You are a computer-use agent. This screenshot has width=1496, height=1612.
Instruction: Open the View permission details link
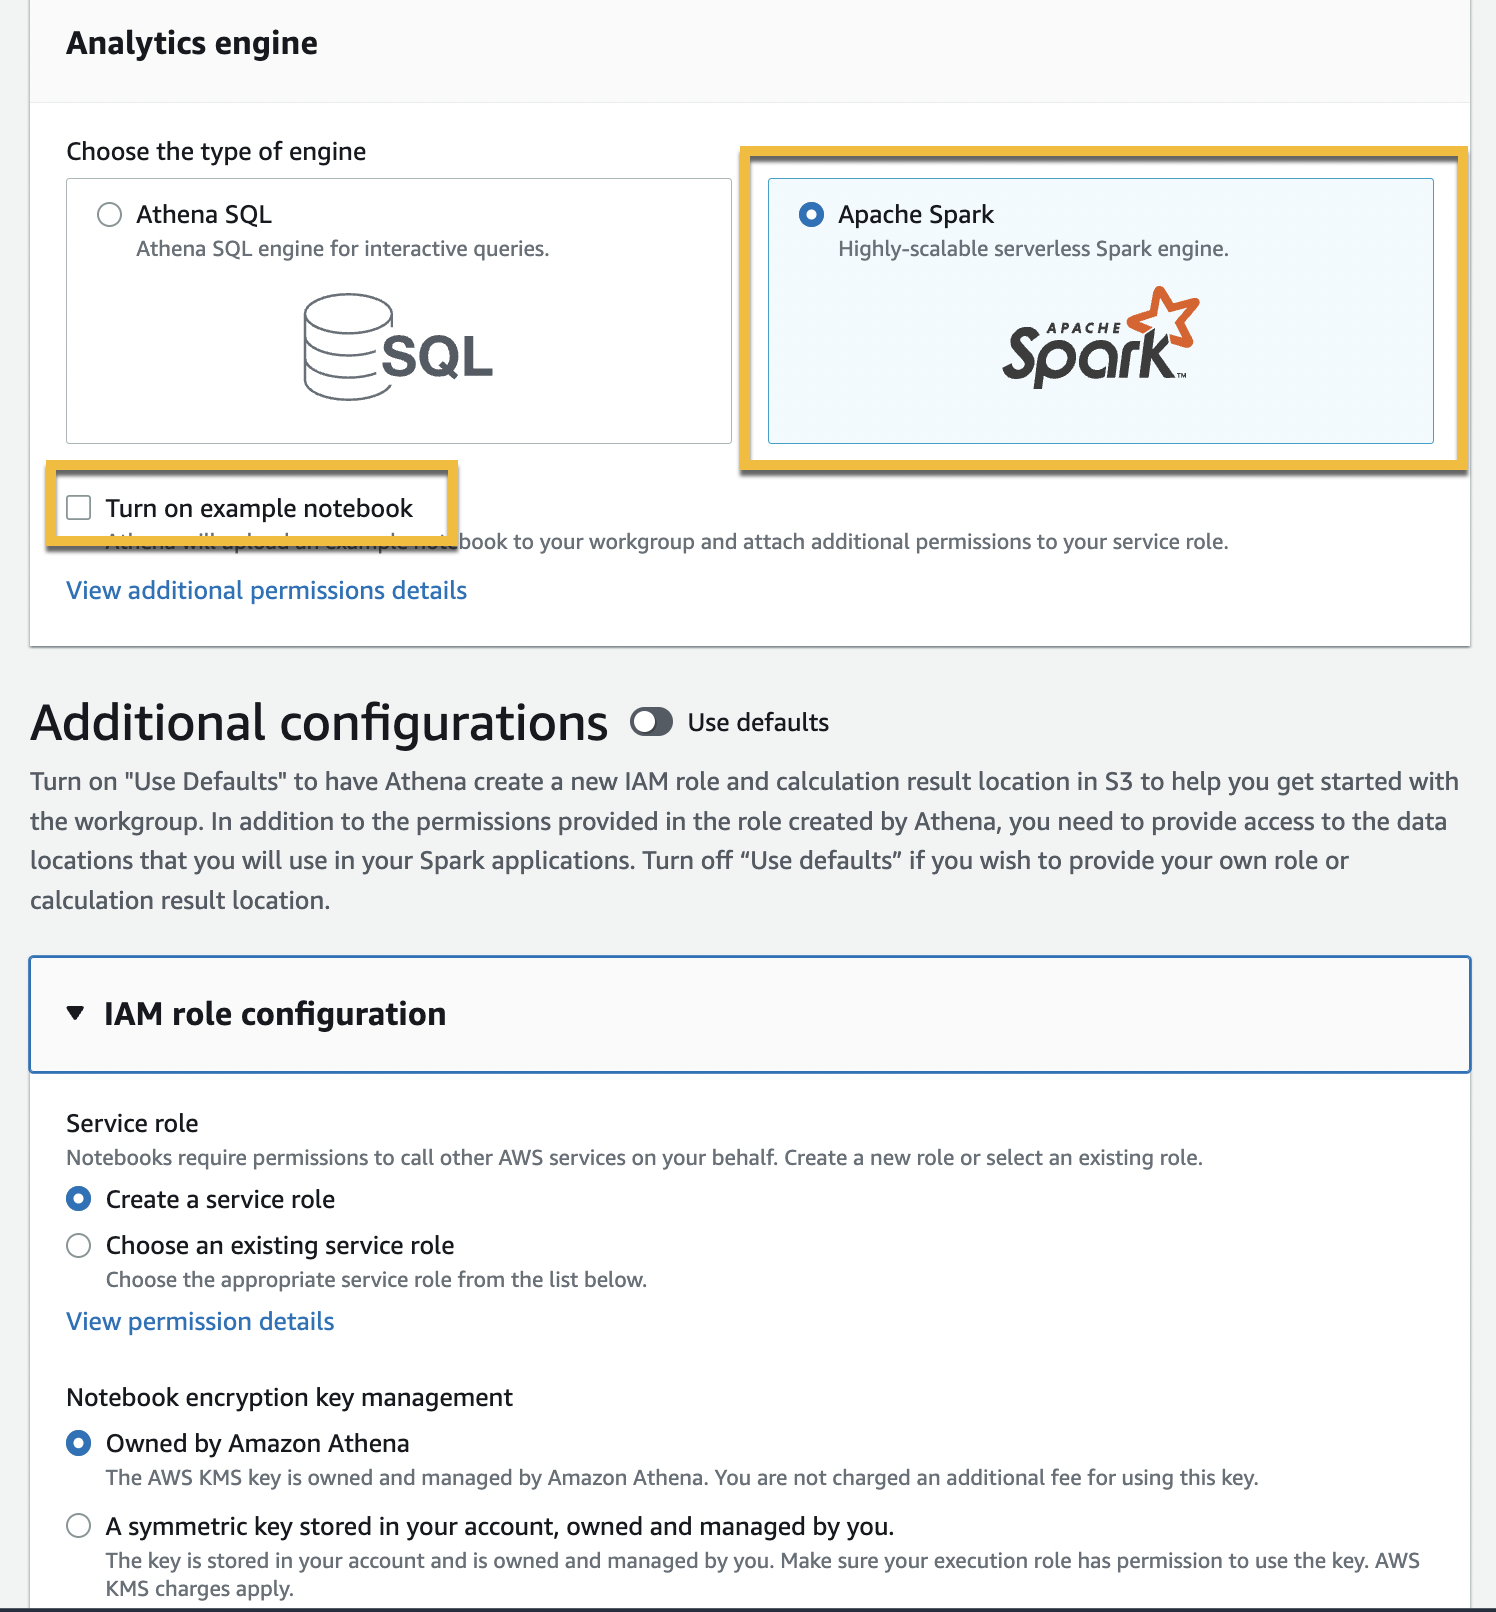point(200,1322)
